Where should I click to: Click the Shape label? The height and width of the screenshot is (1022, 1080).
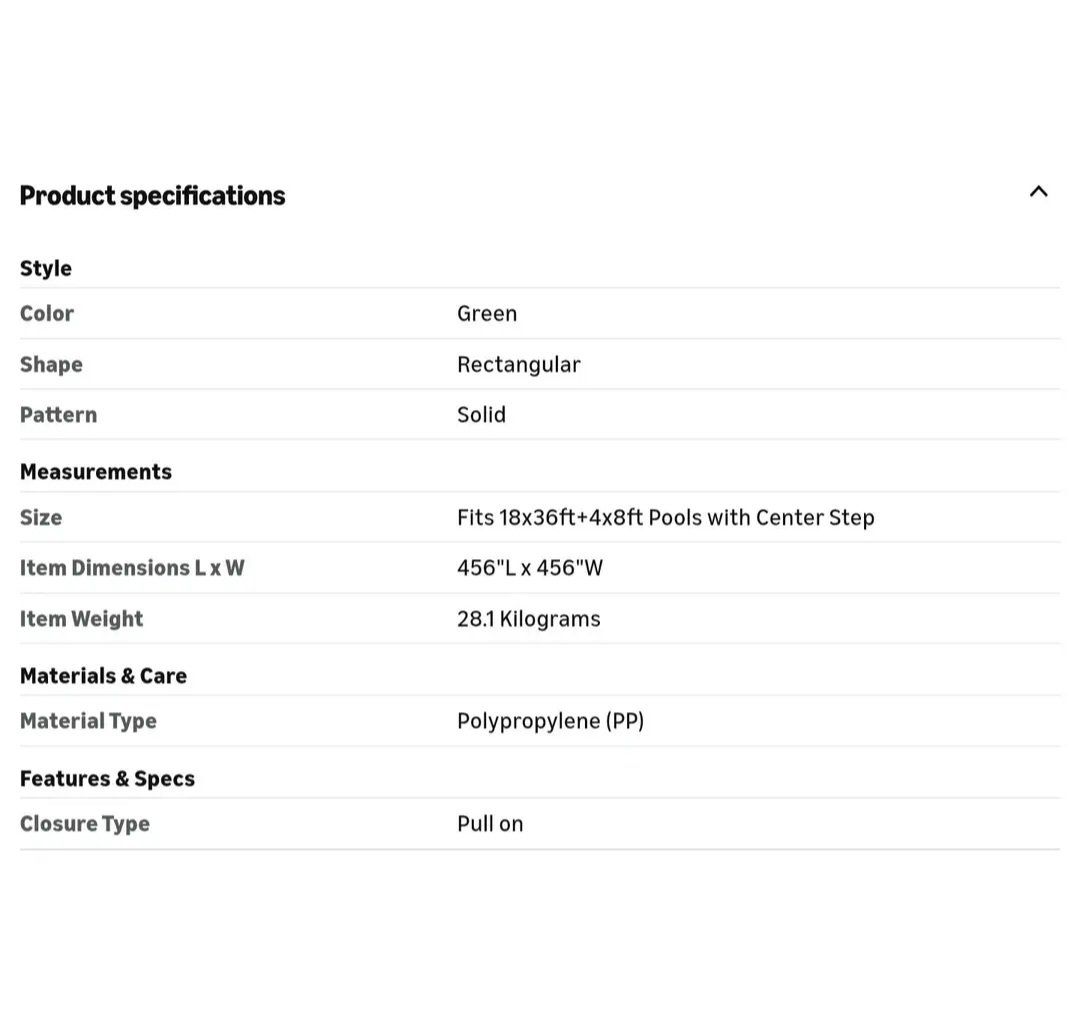51,364
